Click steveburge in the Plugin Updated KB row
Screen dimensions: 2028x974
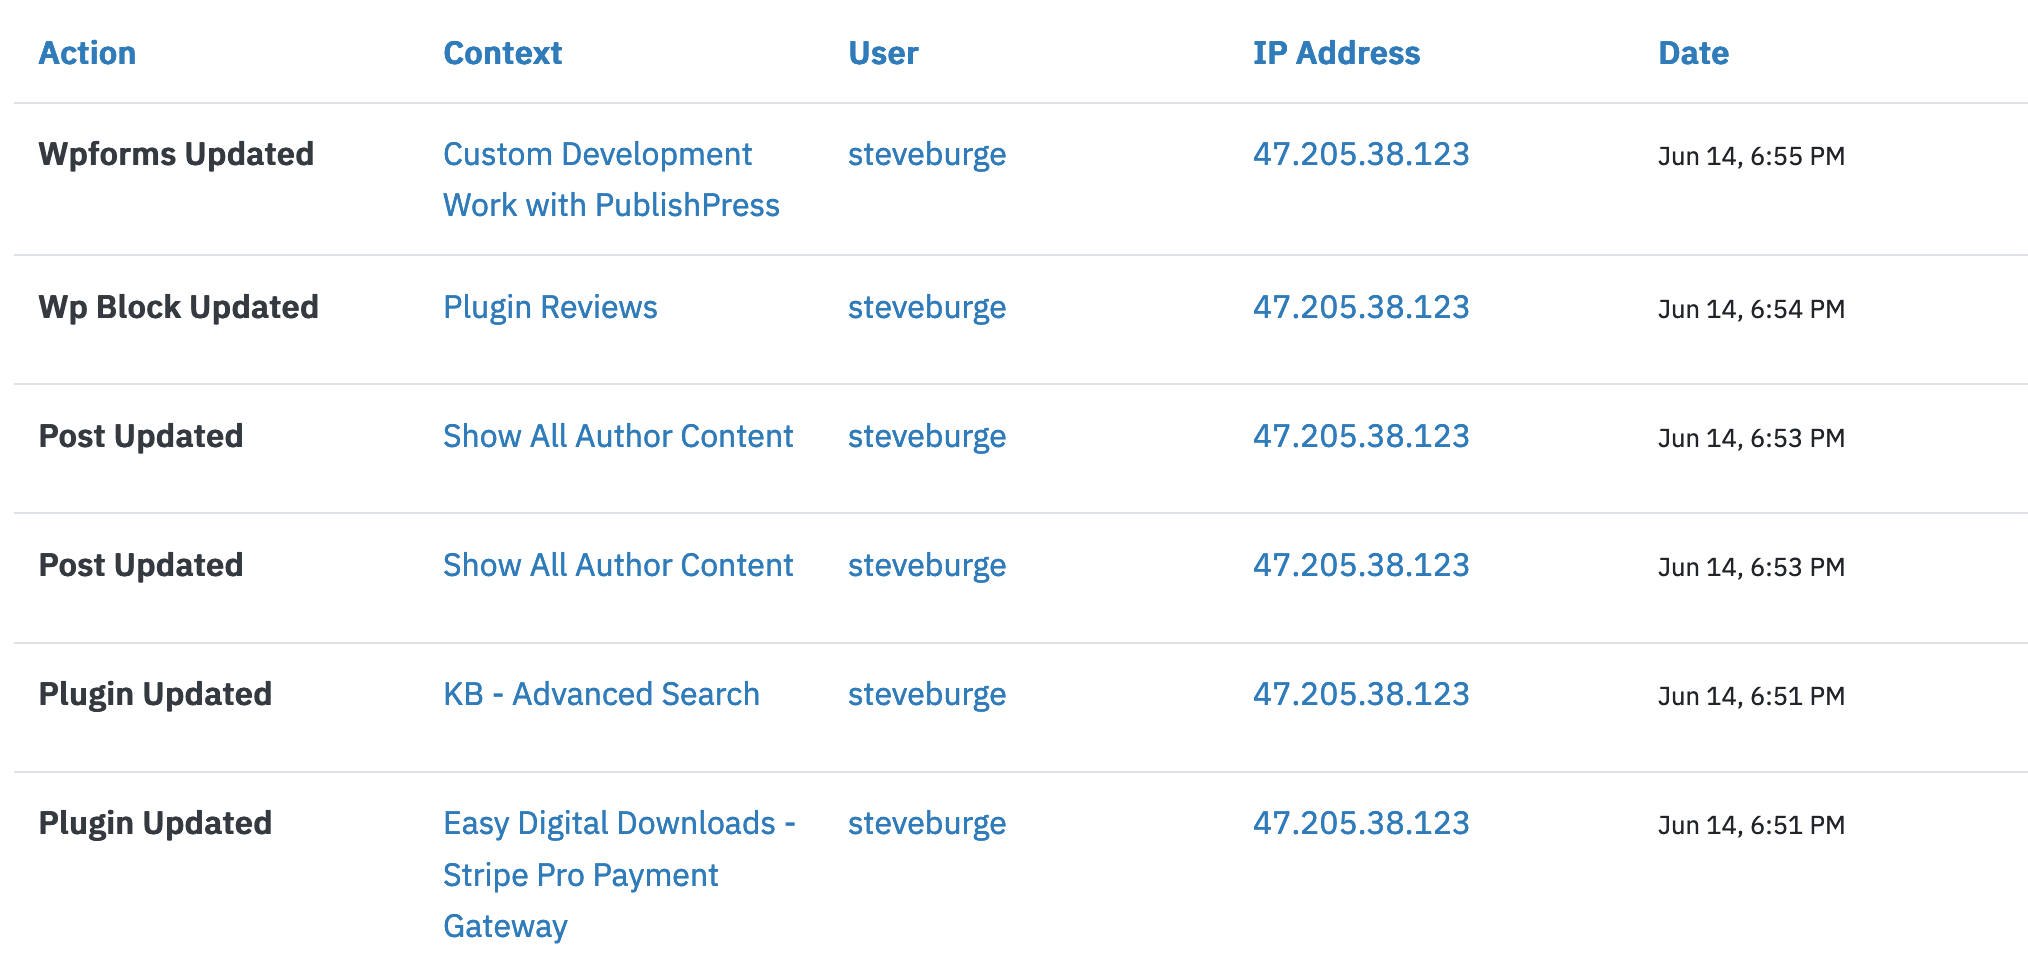[x=926, y=694]
